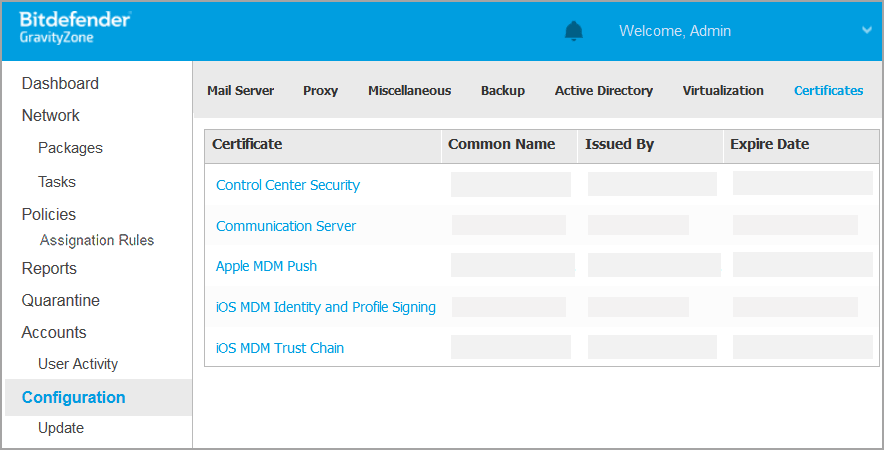Open iOS MDM Identity and Profile Signing
884x450 pixels.
coord(326,307)
